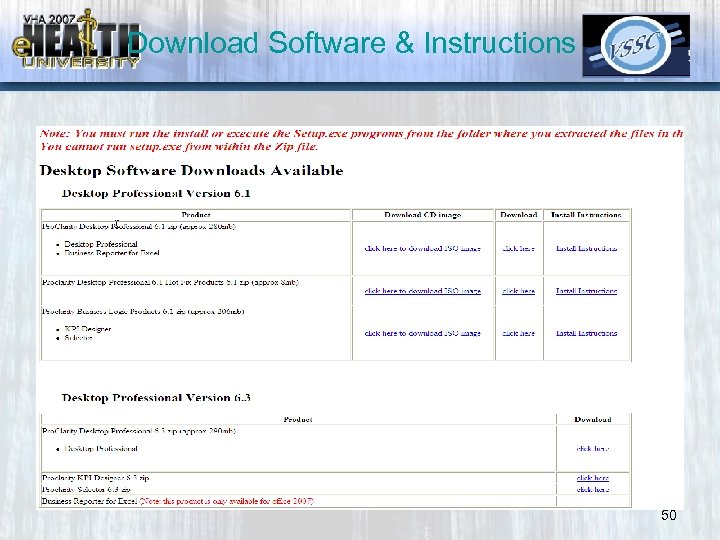
Task: Open Install Instructions for Business Logic Products row
Action: (586, 333)
